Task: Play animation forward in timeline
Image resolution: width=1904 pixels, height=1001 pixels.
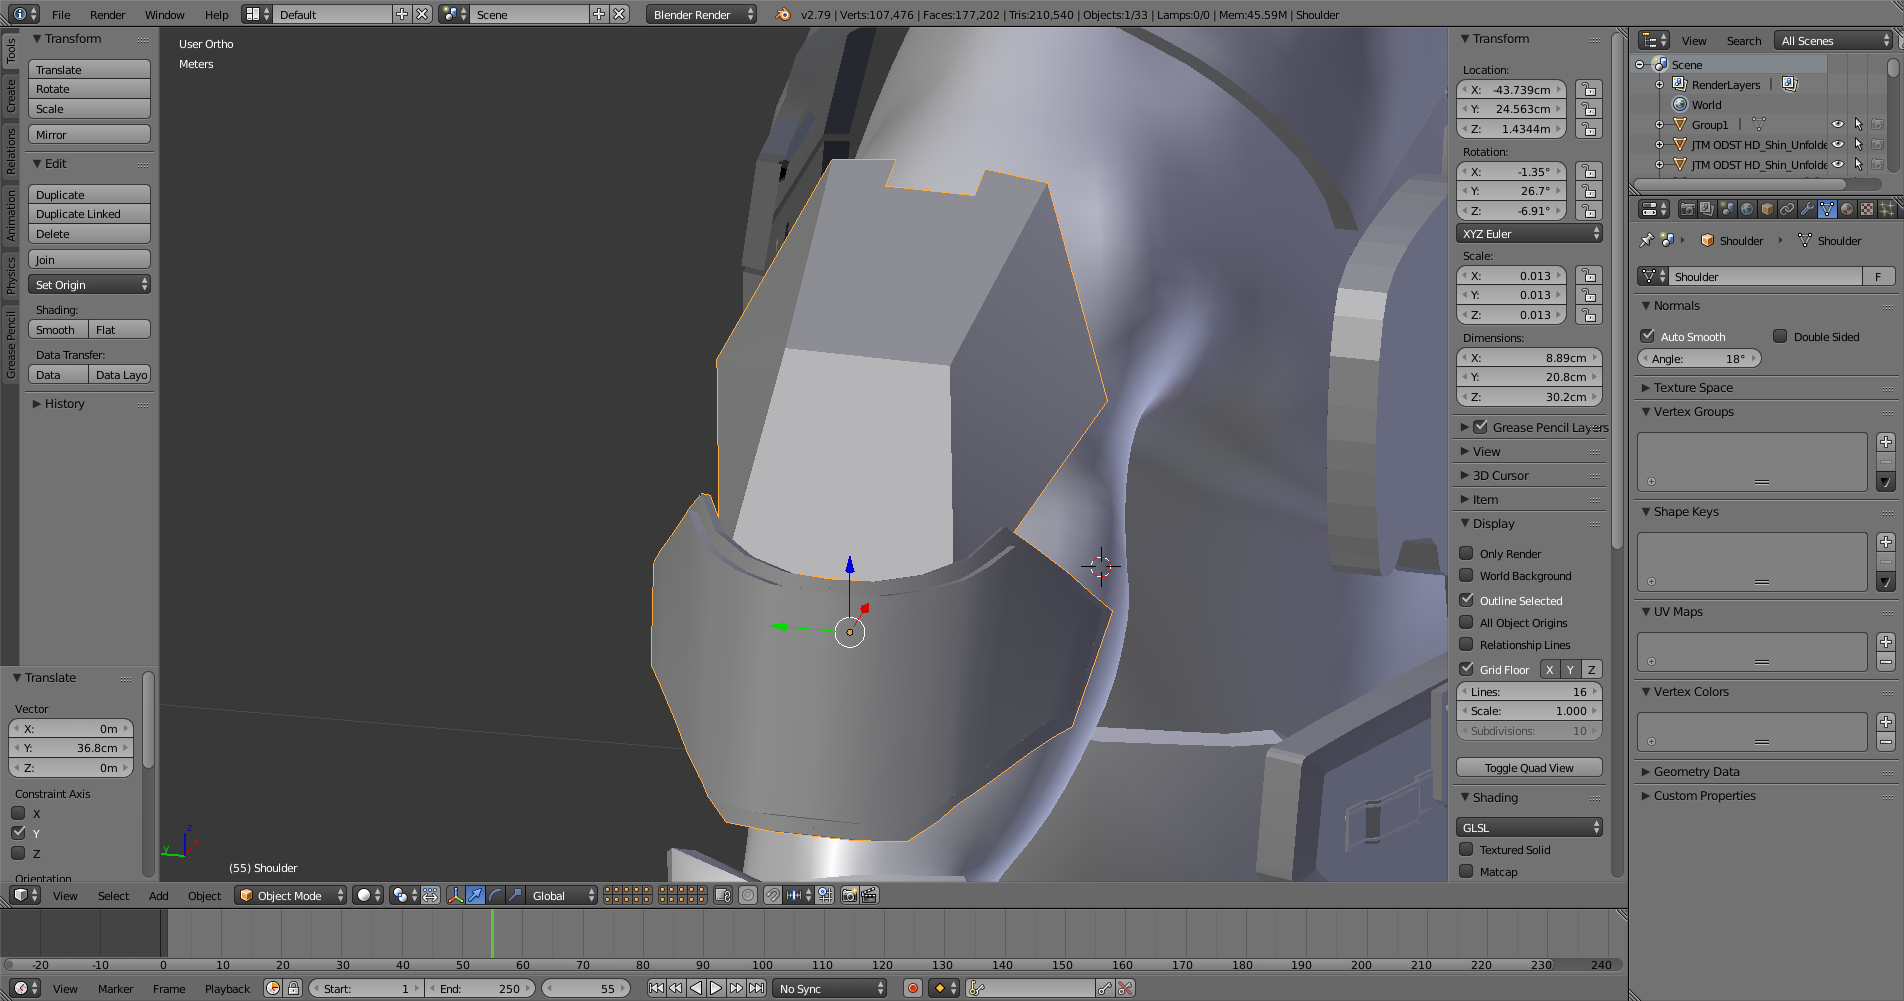Action: coord(716,988)
